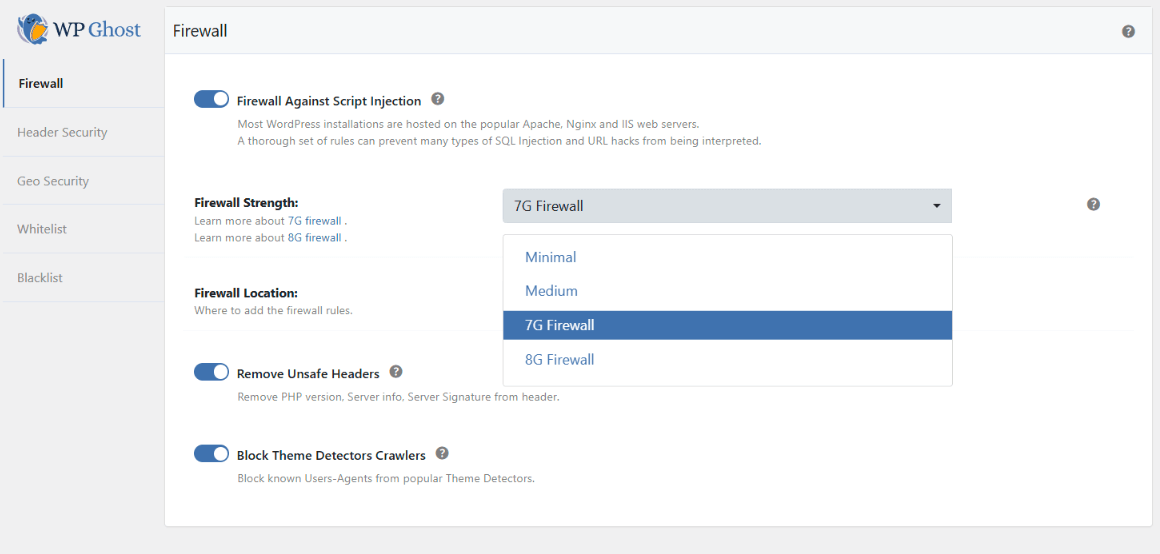Follow the 7G firewall learn more link
1160x554 pixels.
(315, 221)
